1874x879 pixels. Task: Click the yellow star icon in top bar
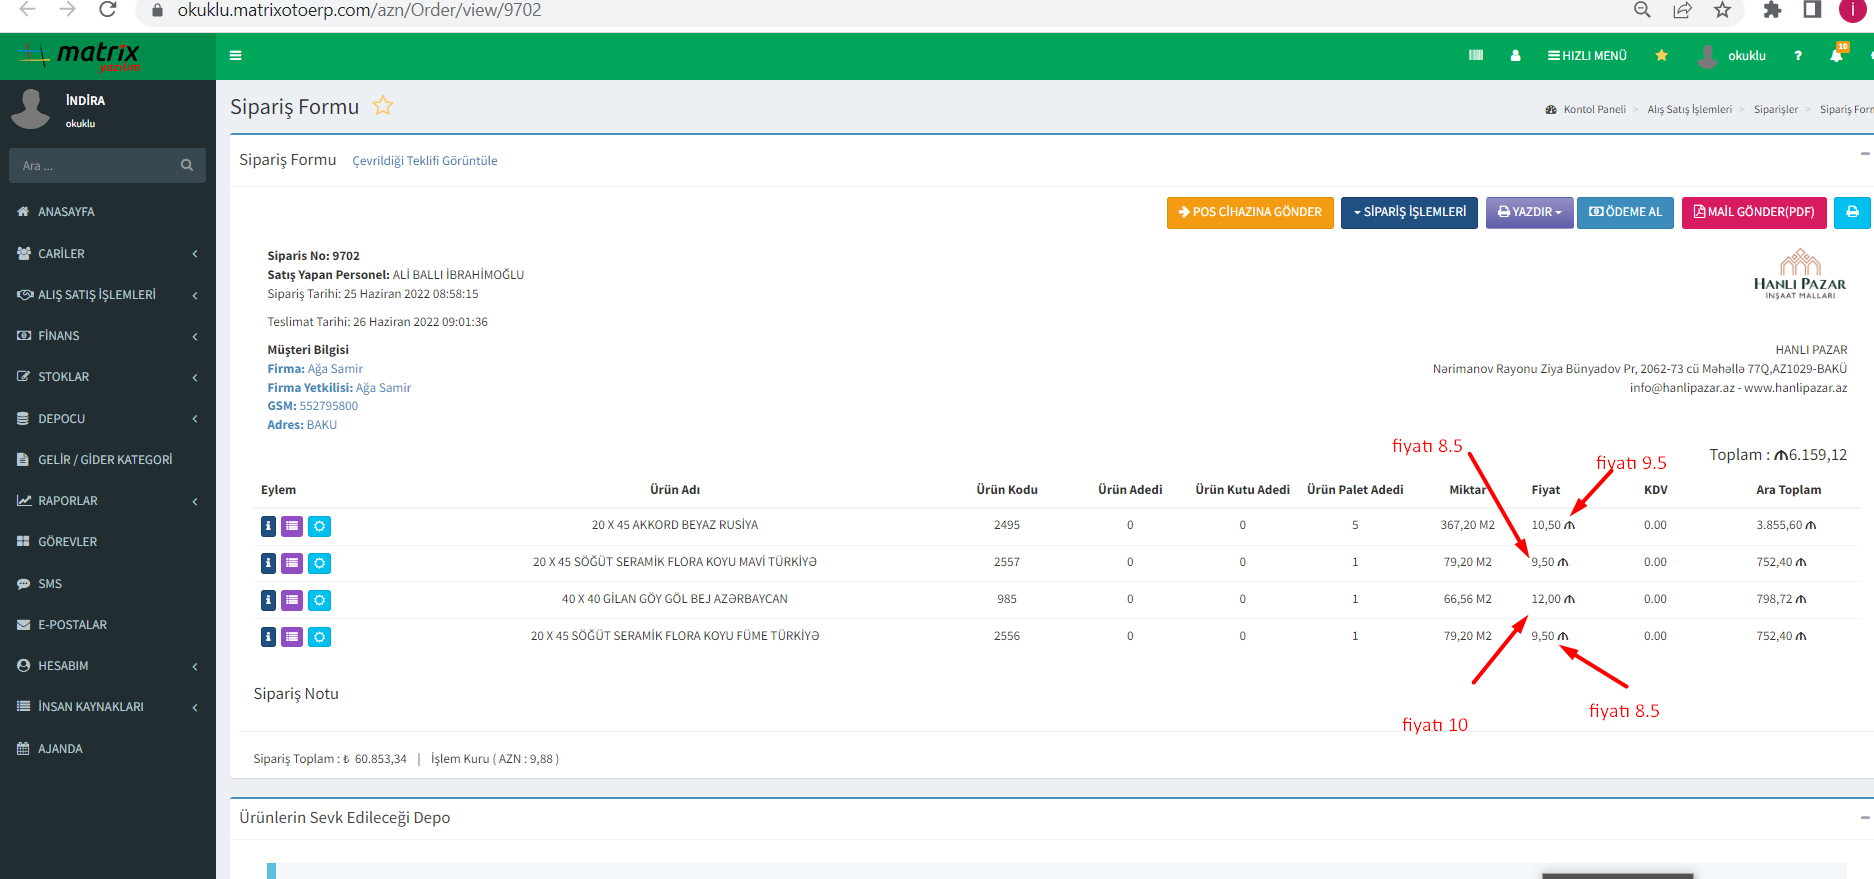click(1661, 56)
